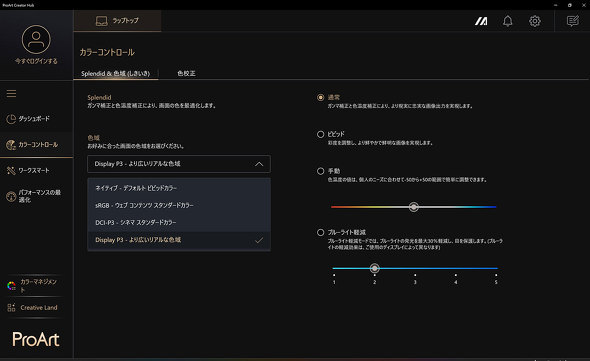This screenshot has width=590, height=361.
Task: Click the blue light reduction slider handle
Action: [374, 268]
